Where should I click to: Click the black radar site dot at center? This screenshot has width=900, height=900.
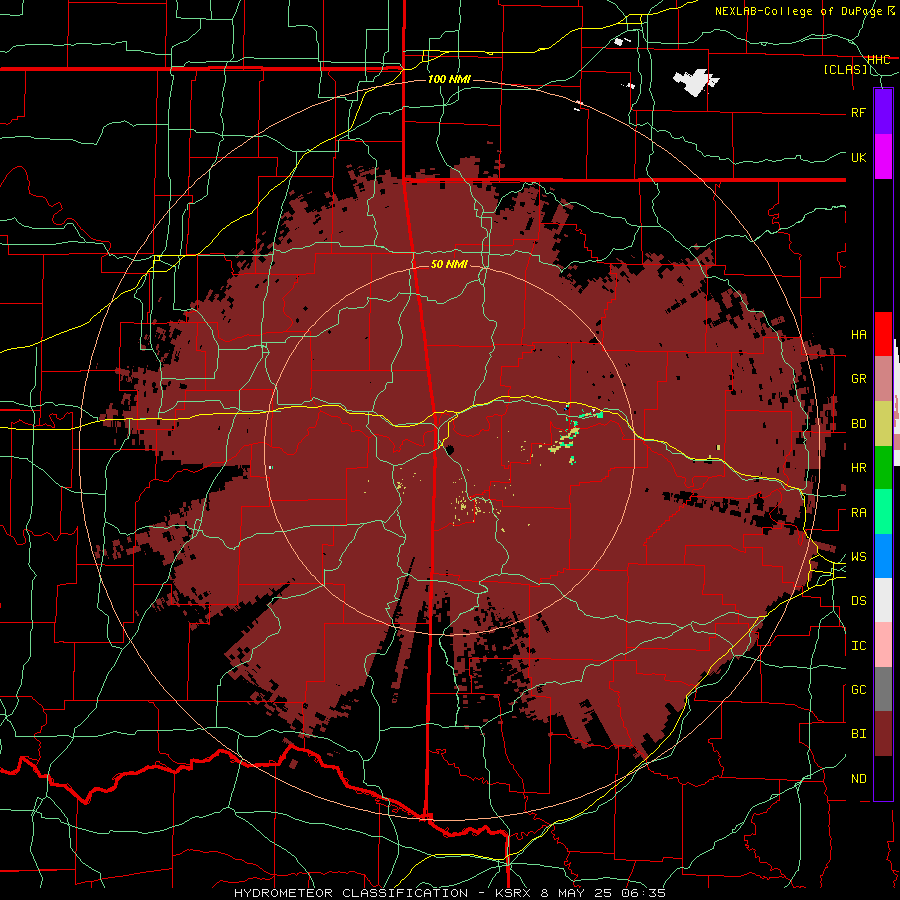pos(449,449)
